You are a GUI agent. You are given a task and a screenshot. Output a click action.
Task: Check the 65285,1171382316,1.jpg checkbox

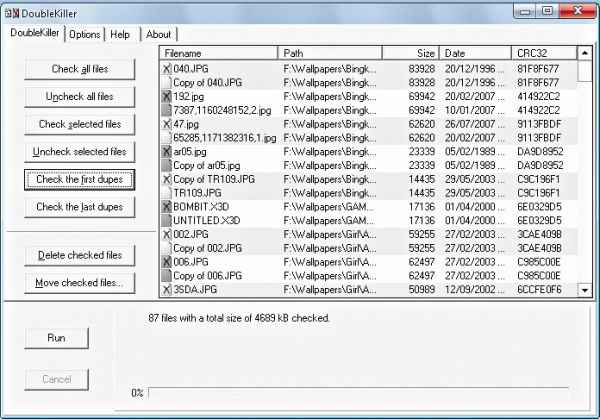[x=166, y=138]
